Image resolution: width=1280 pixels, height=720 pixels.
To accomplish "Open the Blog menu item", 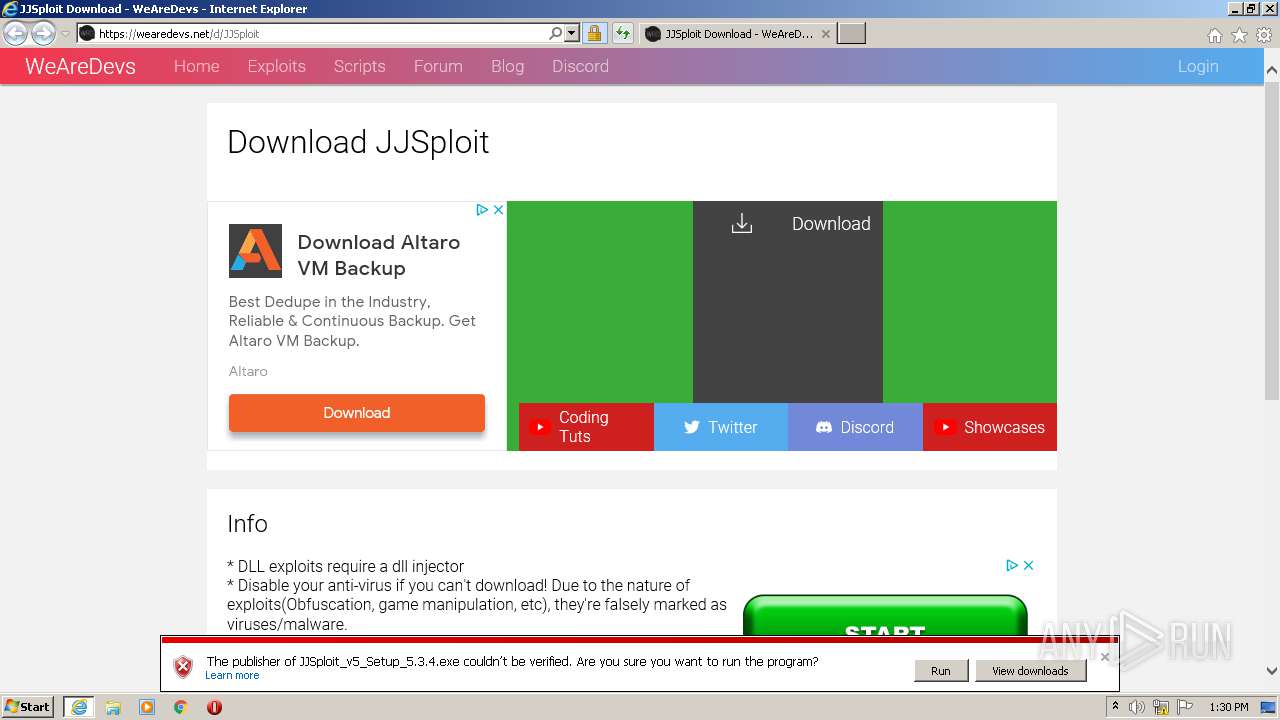I will click(x=507, y=66).
